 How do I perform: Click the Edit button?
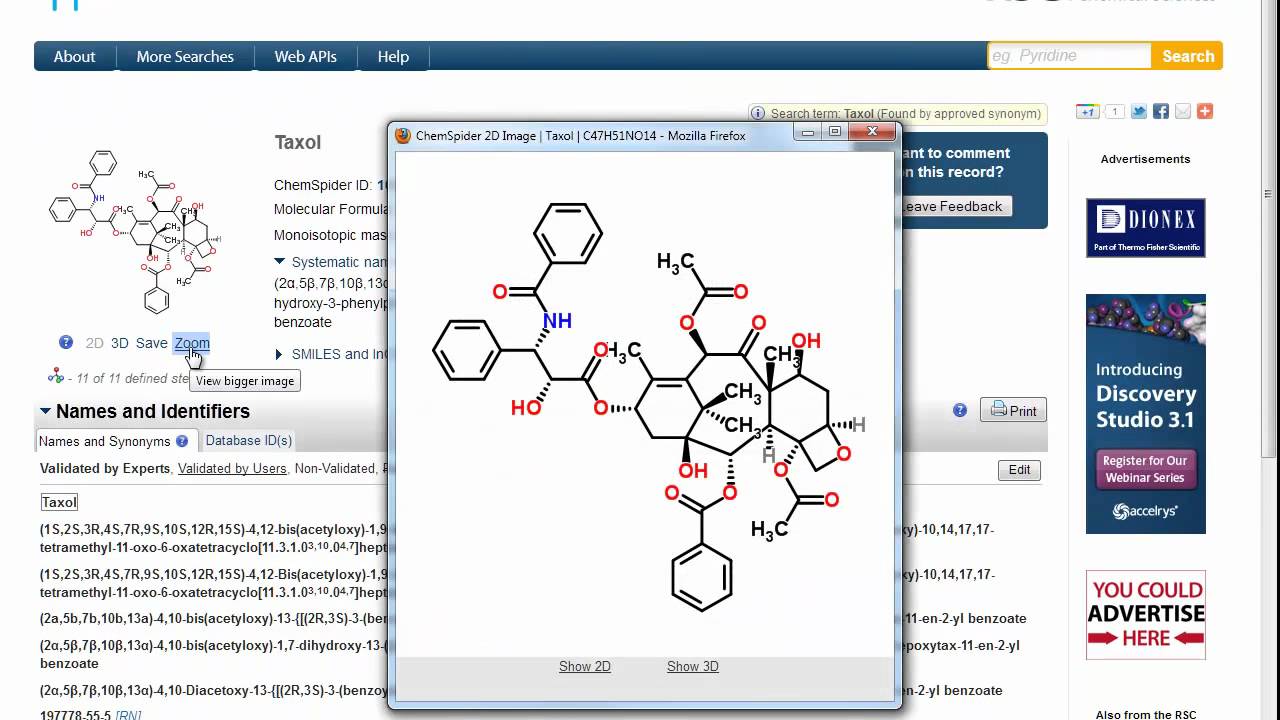1019,470
